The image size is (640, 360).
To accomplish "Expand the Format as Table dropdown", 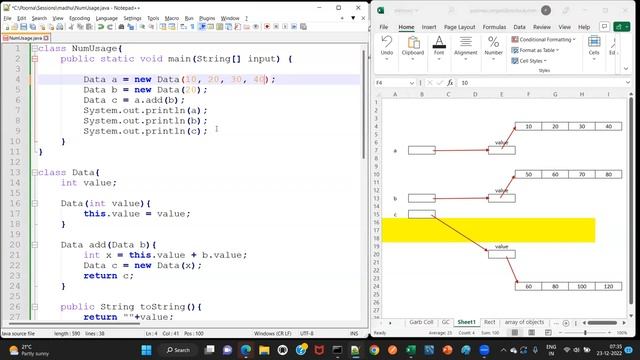I will [535, 50].
